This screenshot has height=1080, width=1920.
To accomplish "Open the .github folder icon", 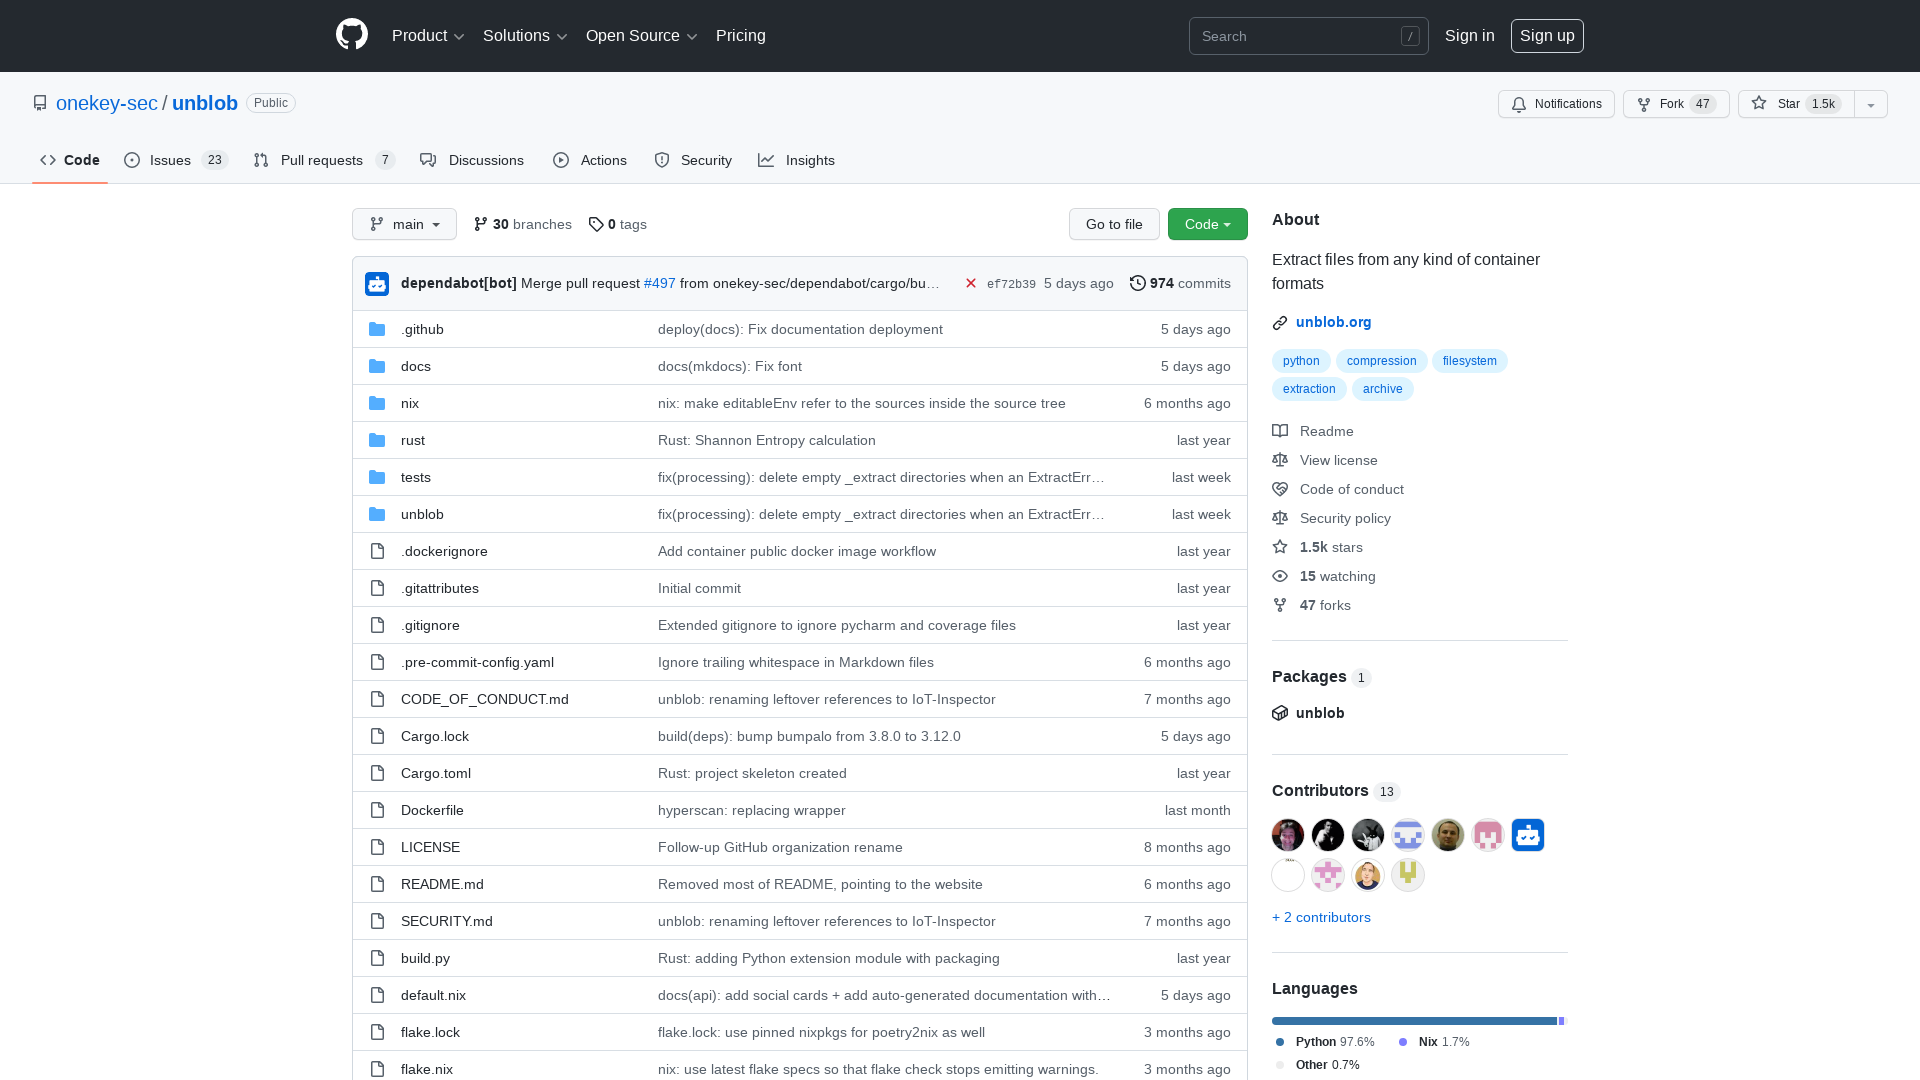I will point(377,329).
